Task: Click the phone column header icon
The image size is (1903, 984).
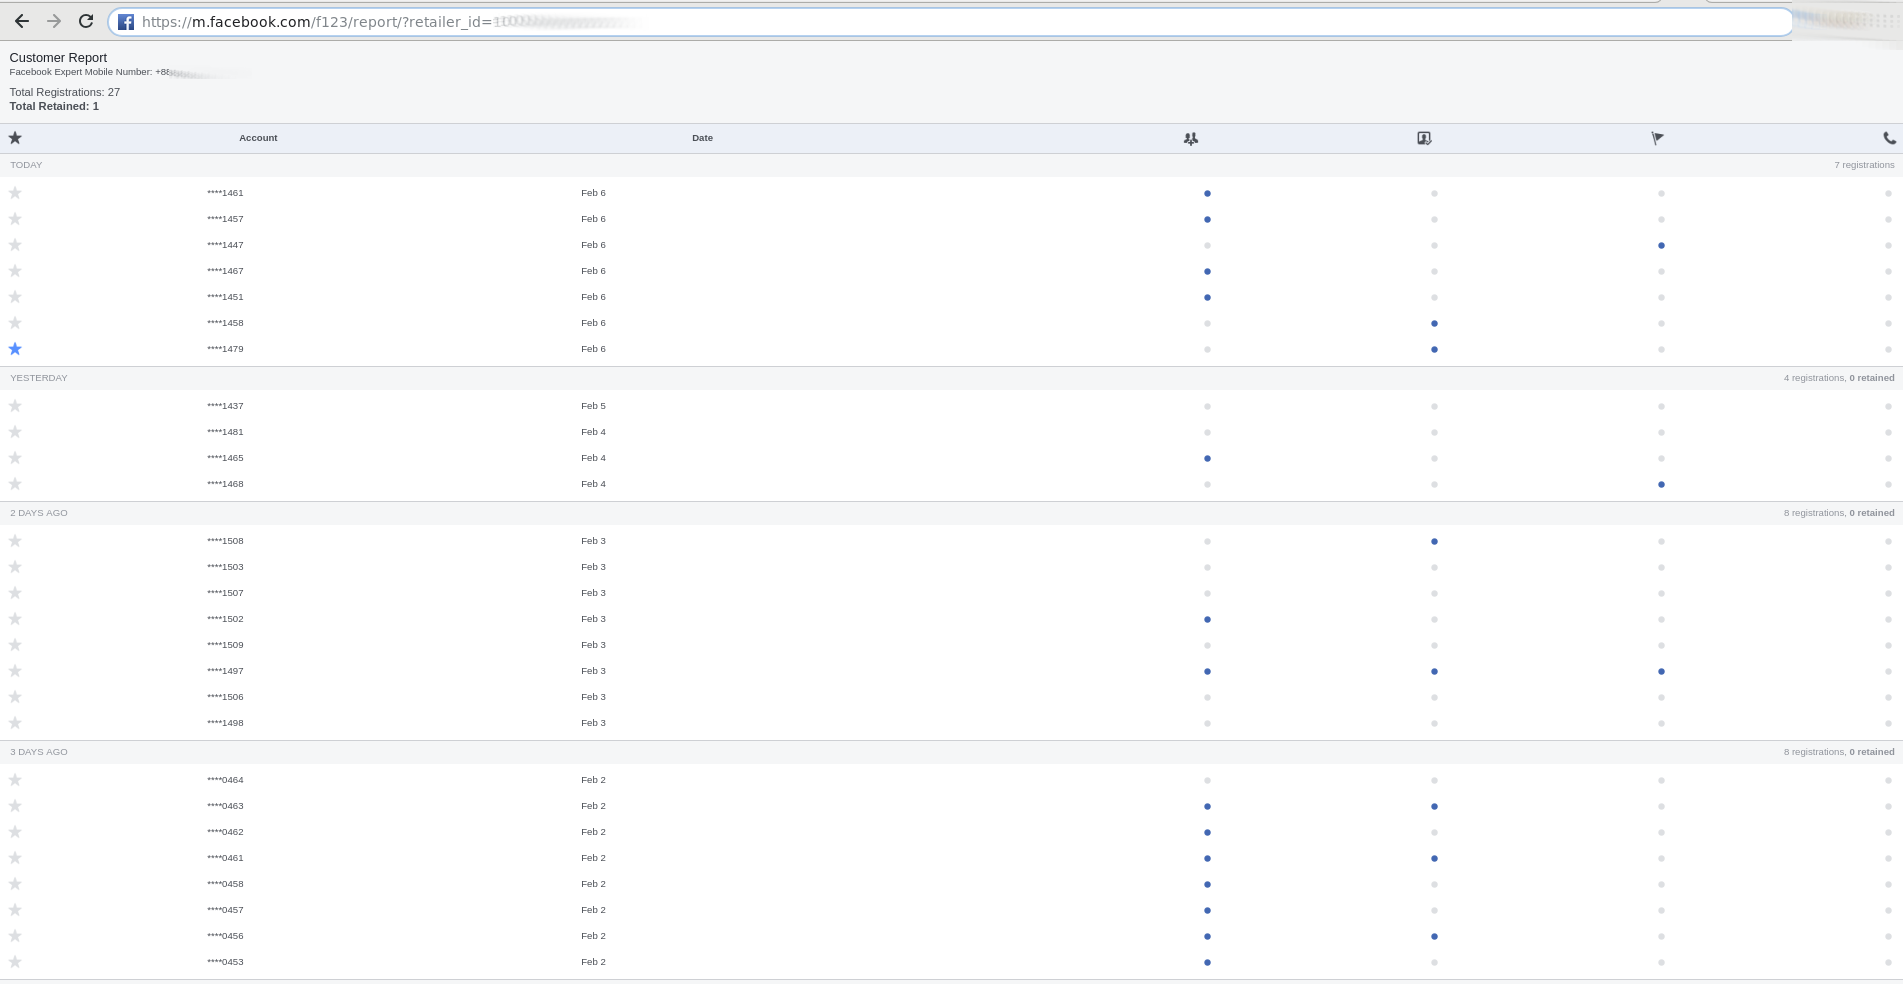Action: (x=1888, y=138)
